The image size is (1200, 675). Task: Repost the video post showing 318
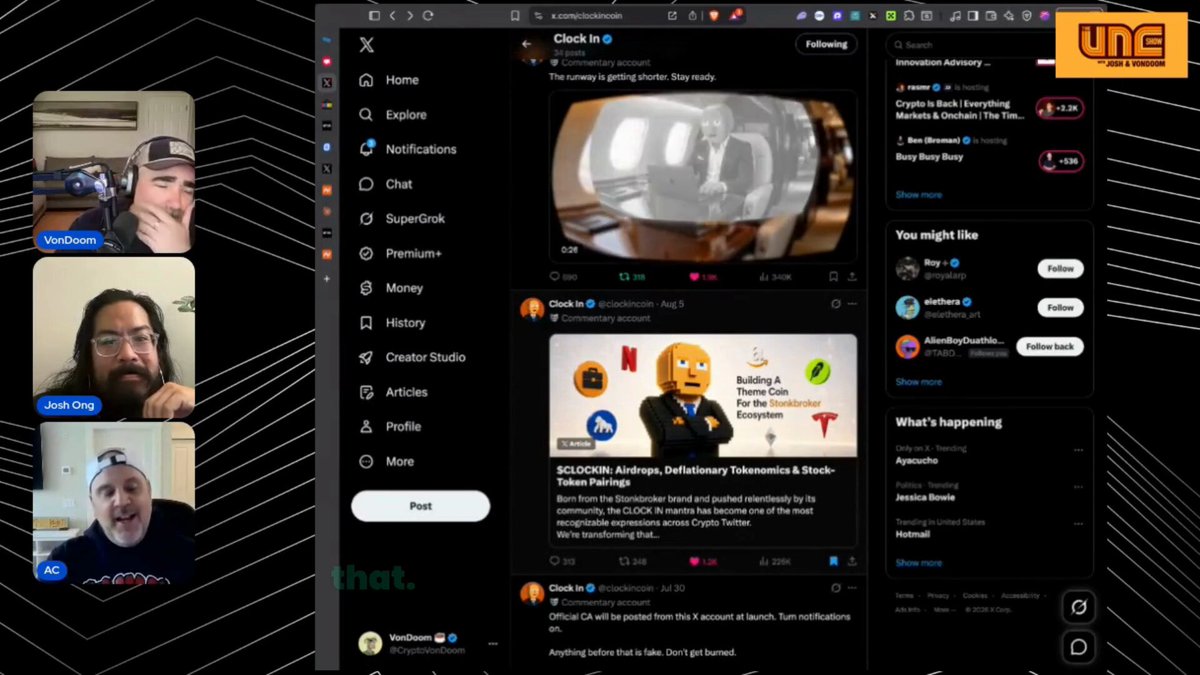(632, 277)
